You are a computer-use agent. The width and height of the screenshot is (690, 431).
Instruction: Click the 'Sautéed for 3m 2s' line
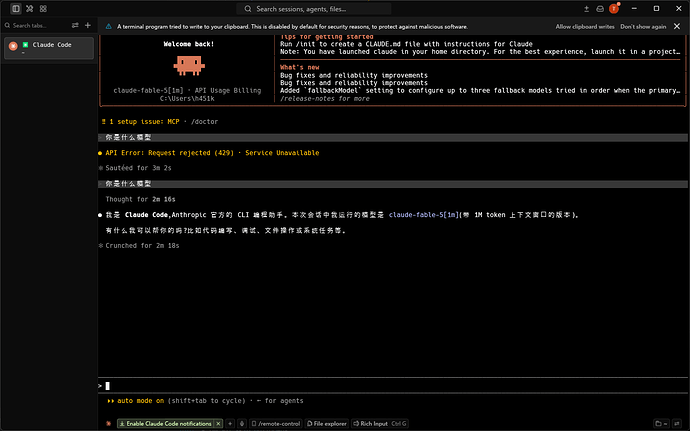coord(138,168)
